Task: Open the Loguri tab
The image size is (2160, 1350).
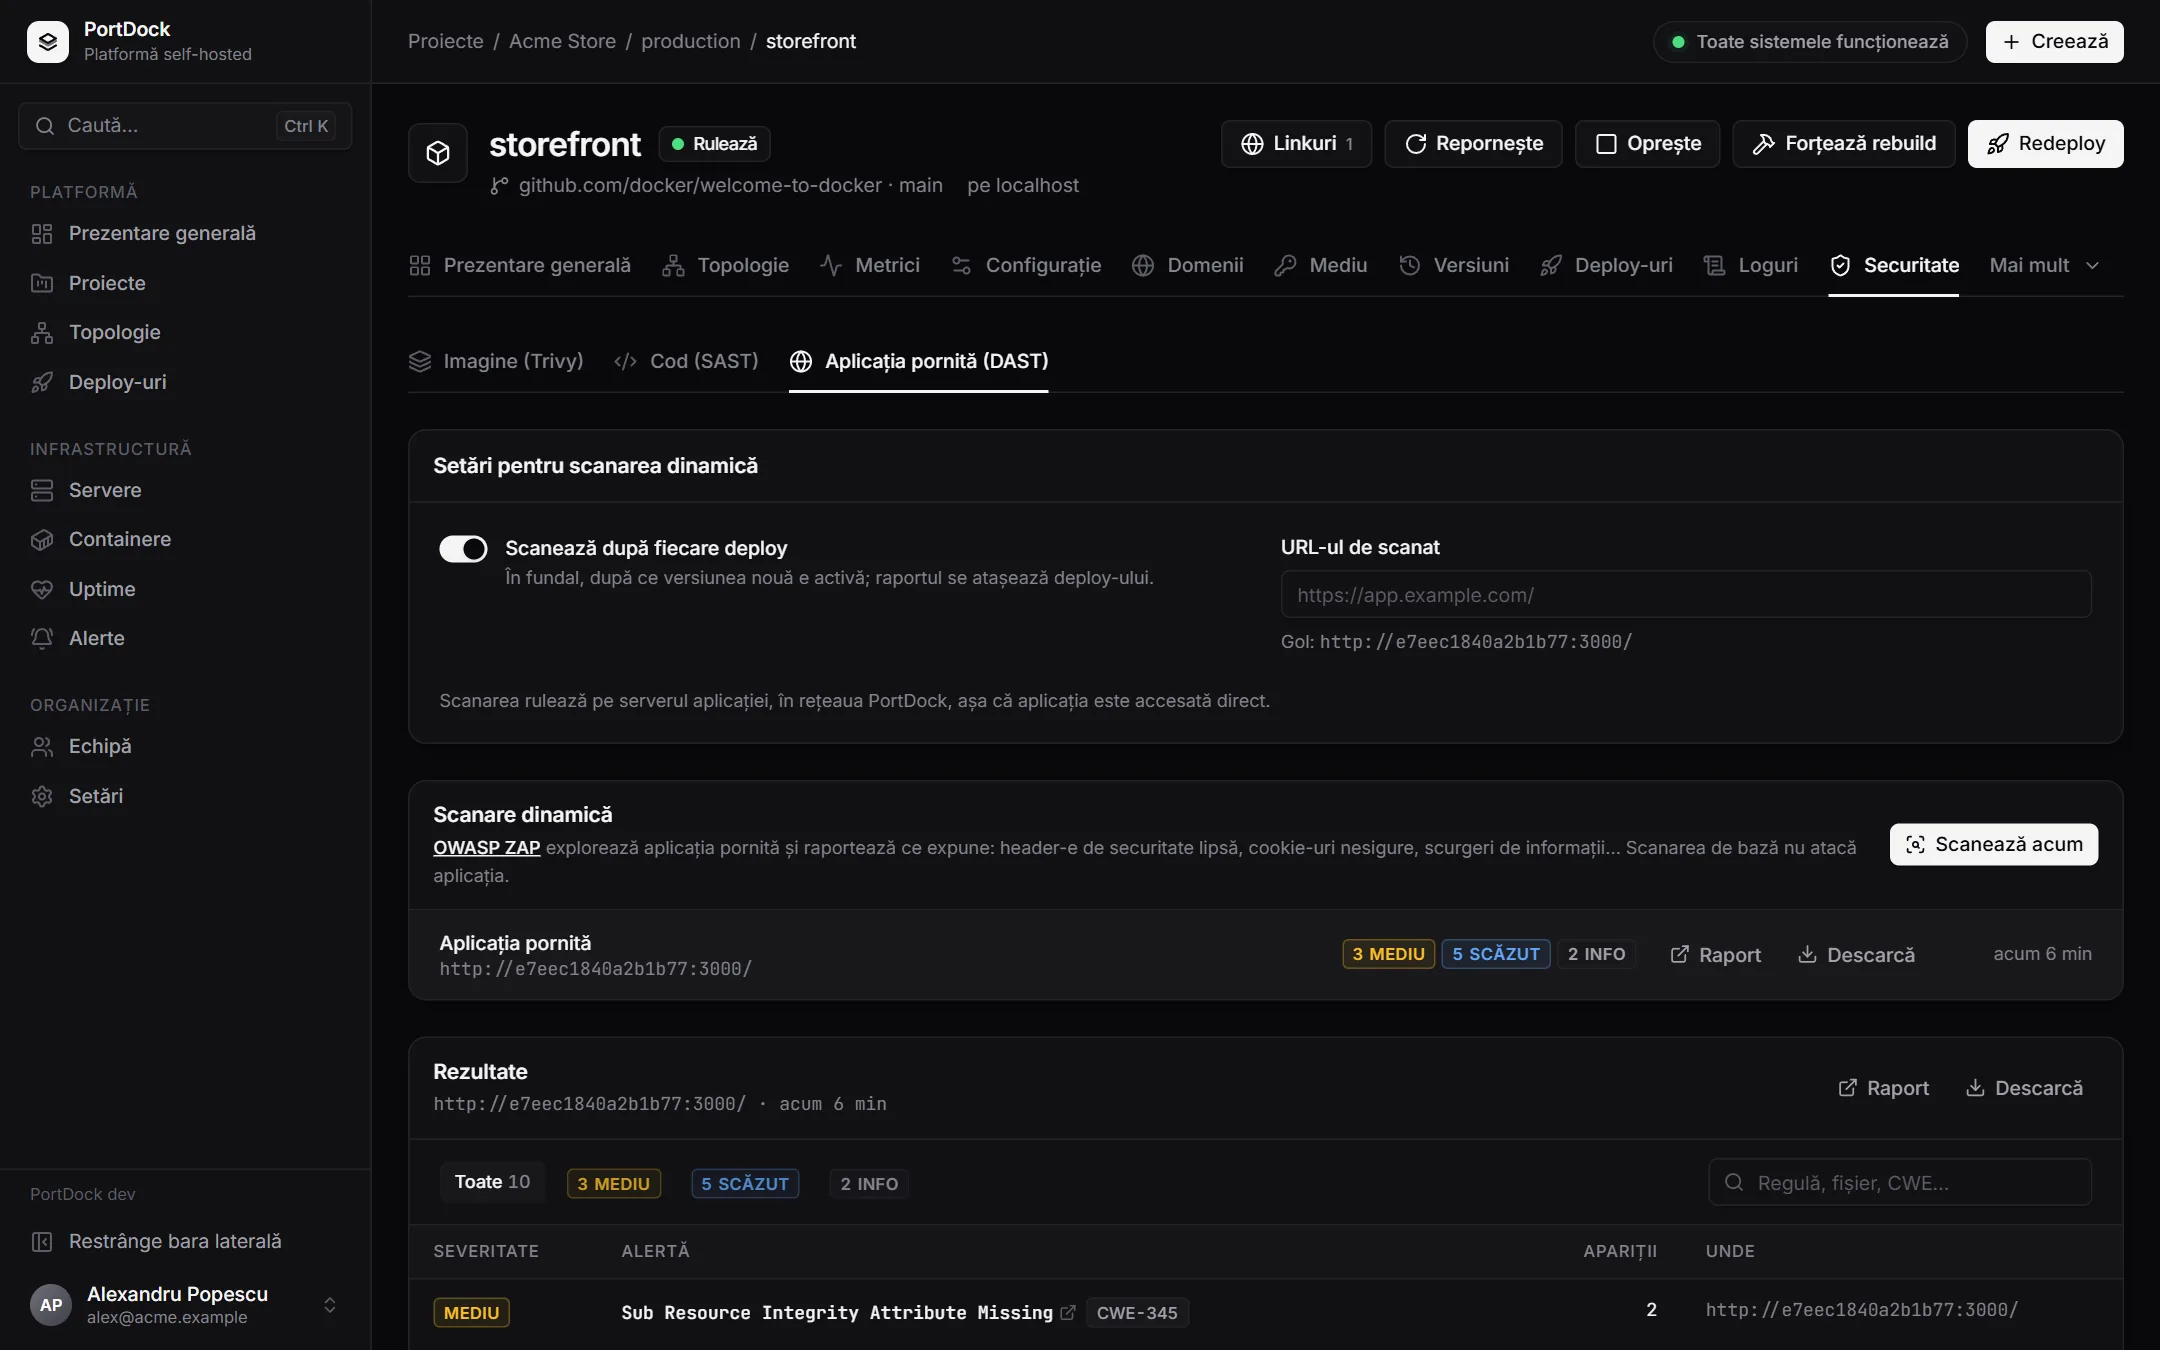Action: click(x=1751, y=265)
